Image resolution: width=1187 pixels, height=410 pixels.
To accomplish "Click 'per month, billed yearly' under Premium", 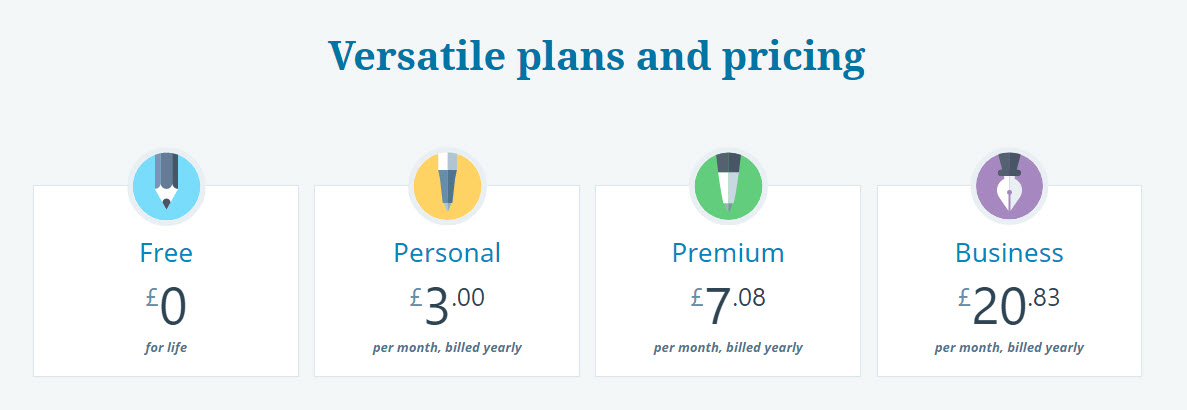I will pos(728,348).
